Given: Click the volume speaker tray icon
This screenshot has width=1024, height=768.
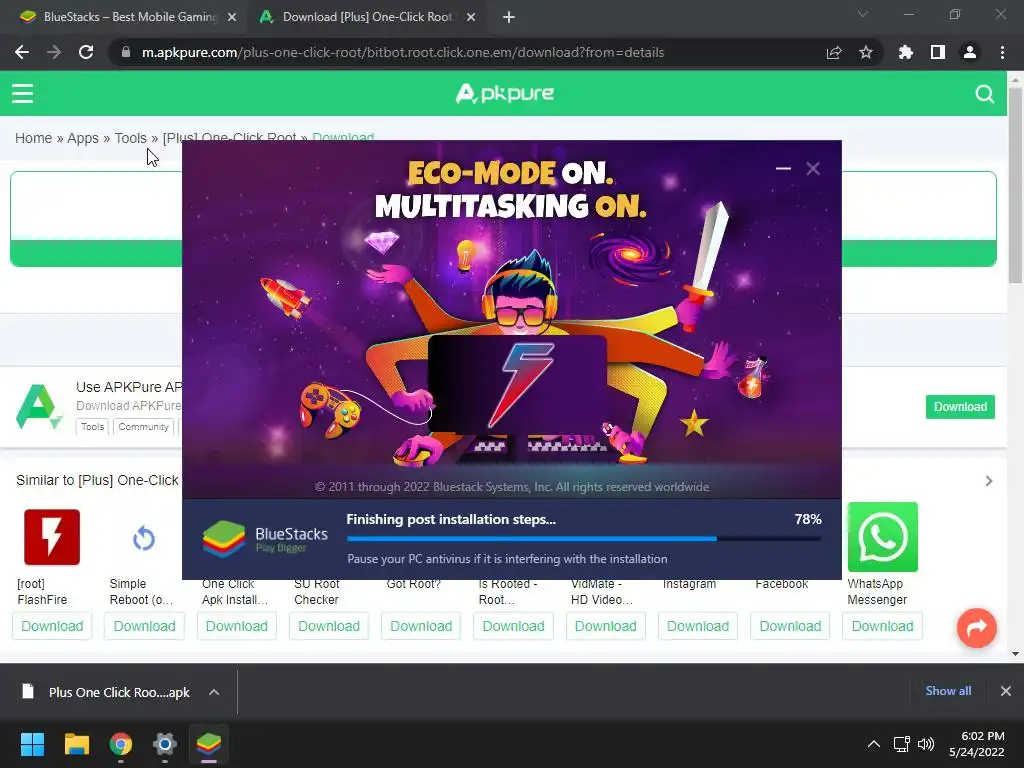Looking at the screenshot, I should [926, 744].
